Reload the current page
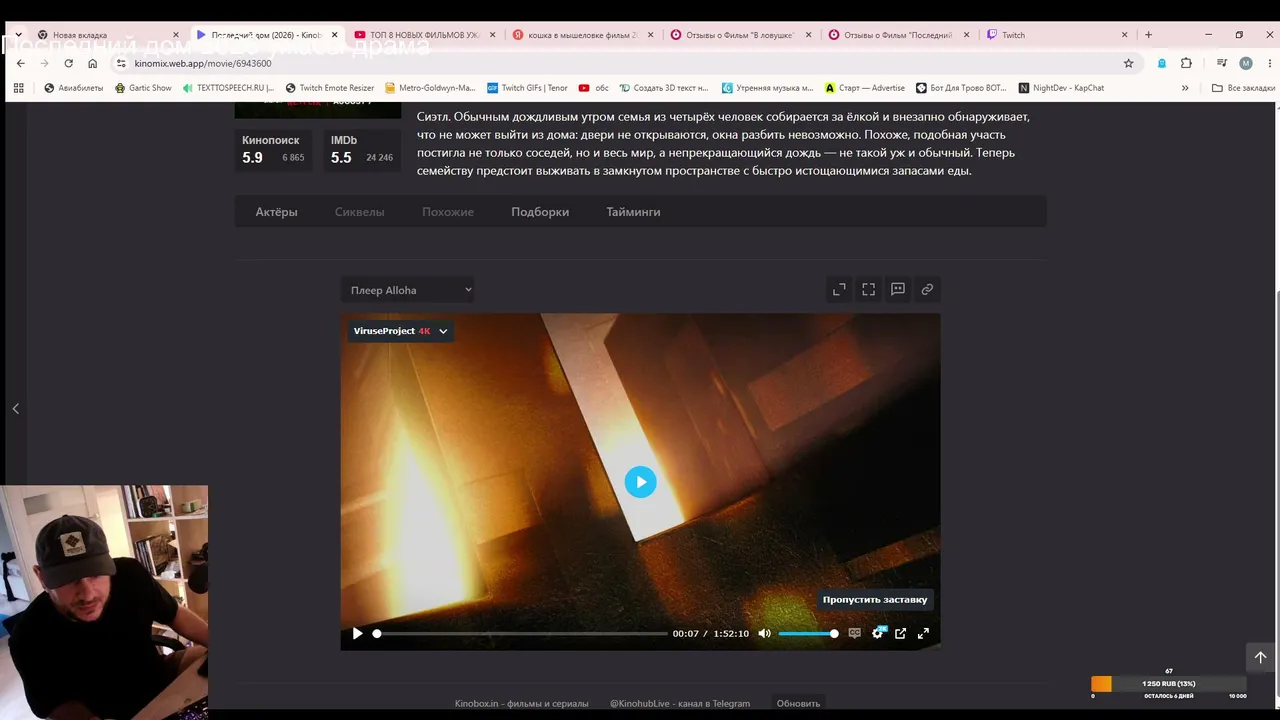 point(68,63)
